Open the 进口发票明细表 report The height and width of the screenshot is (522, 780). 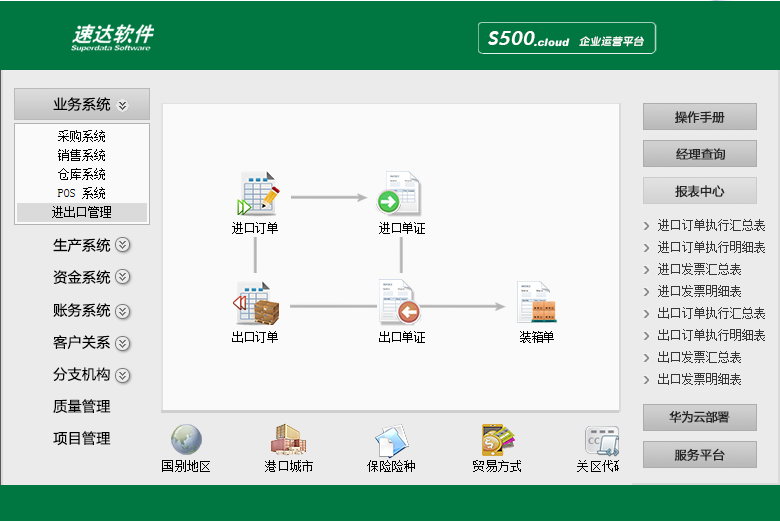click(699, 291)
